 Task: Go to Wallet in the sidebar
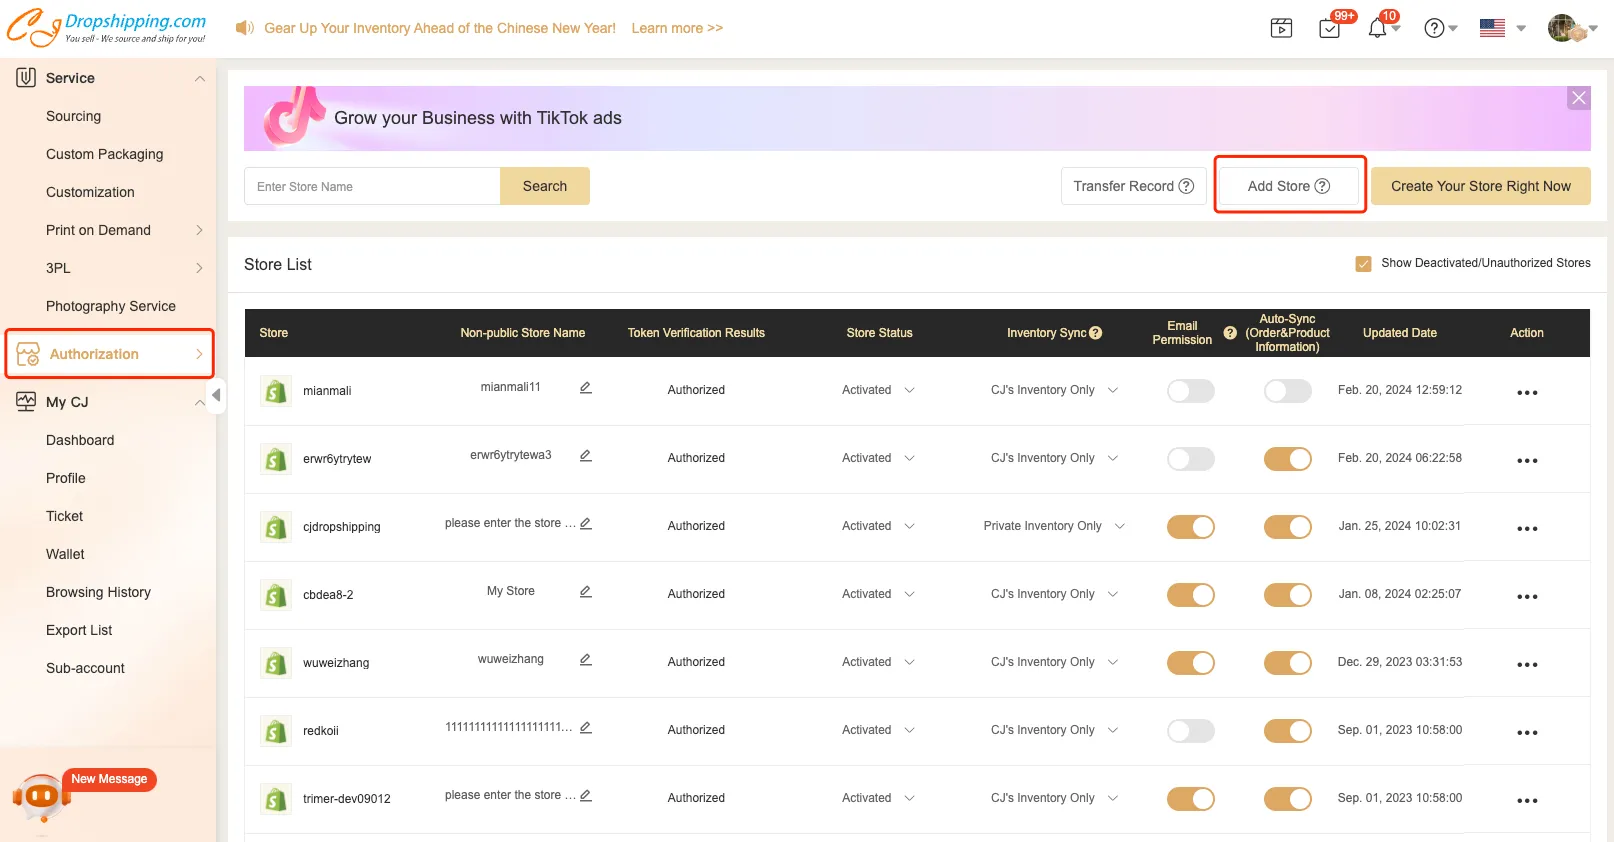point(65,554)
